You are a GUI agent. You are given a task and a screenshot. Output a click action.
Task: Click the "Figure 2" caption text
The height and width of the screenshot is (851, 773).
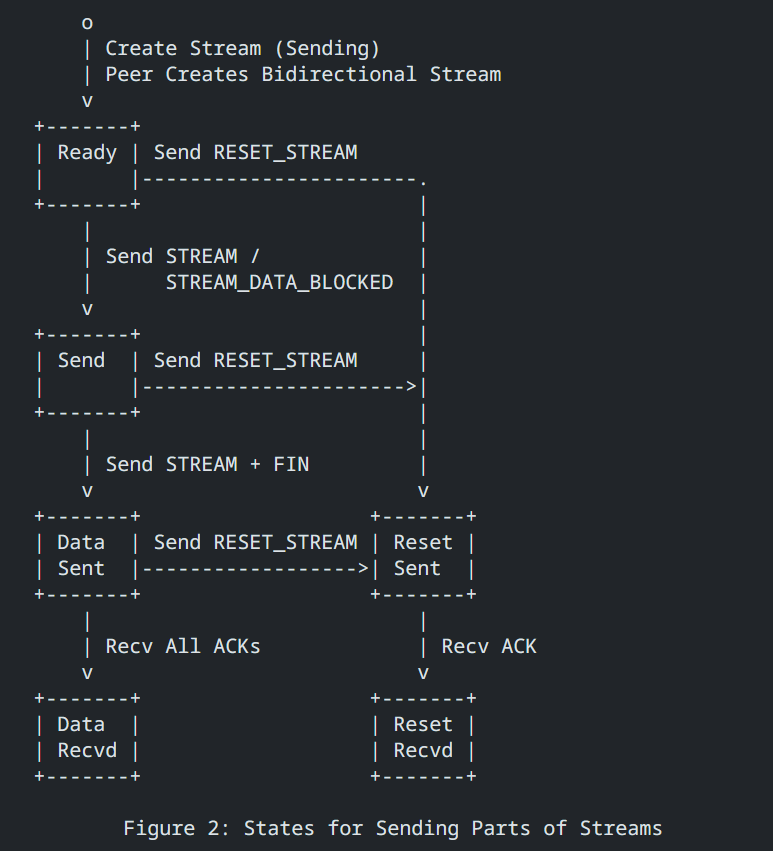(x=392, y=828)
